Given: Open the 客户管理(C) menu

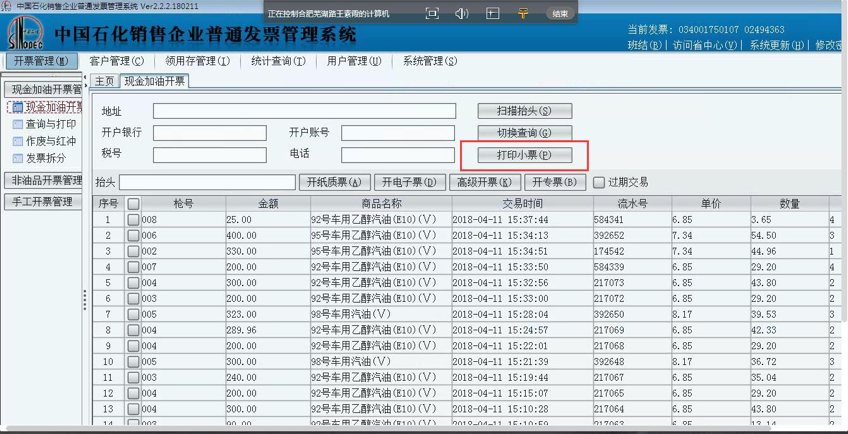Looking at the screenshot, I should [117, 61].
